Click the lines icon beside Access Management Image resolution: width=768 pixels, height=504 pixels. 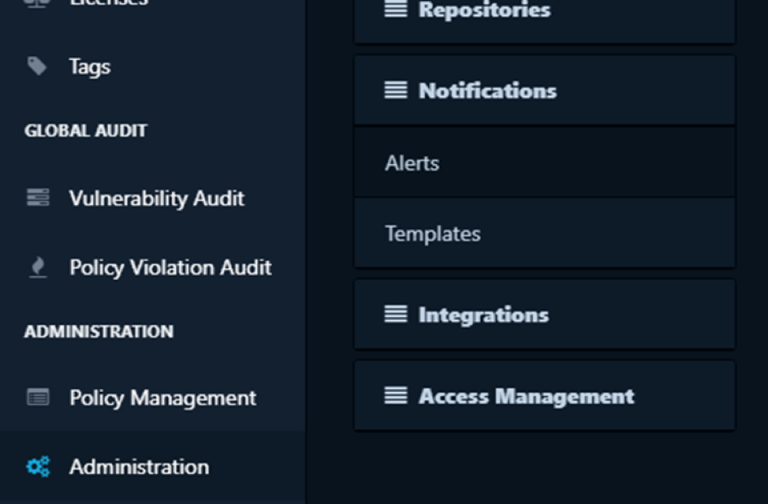coord(396,395)
